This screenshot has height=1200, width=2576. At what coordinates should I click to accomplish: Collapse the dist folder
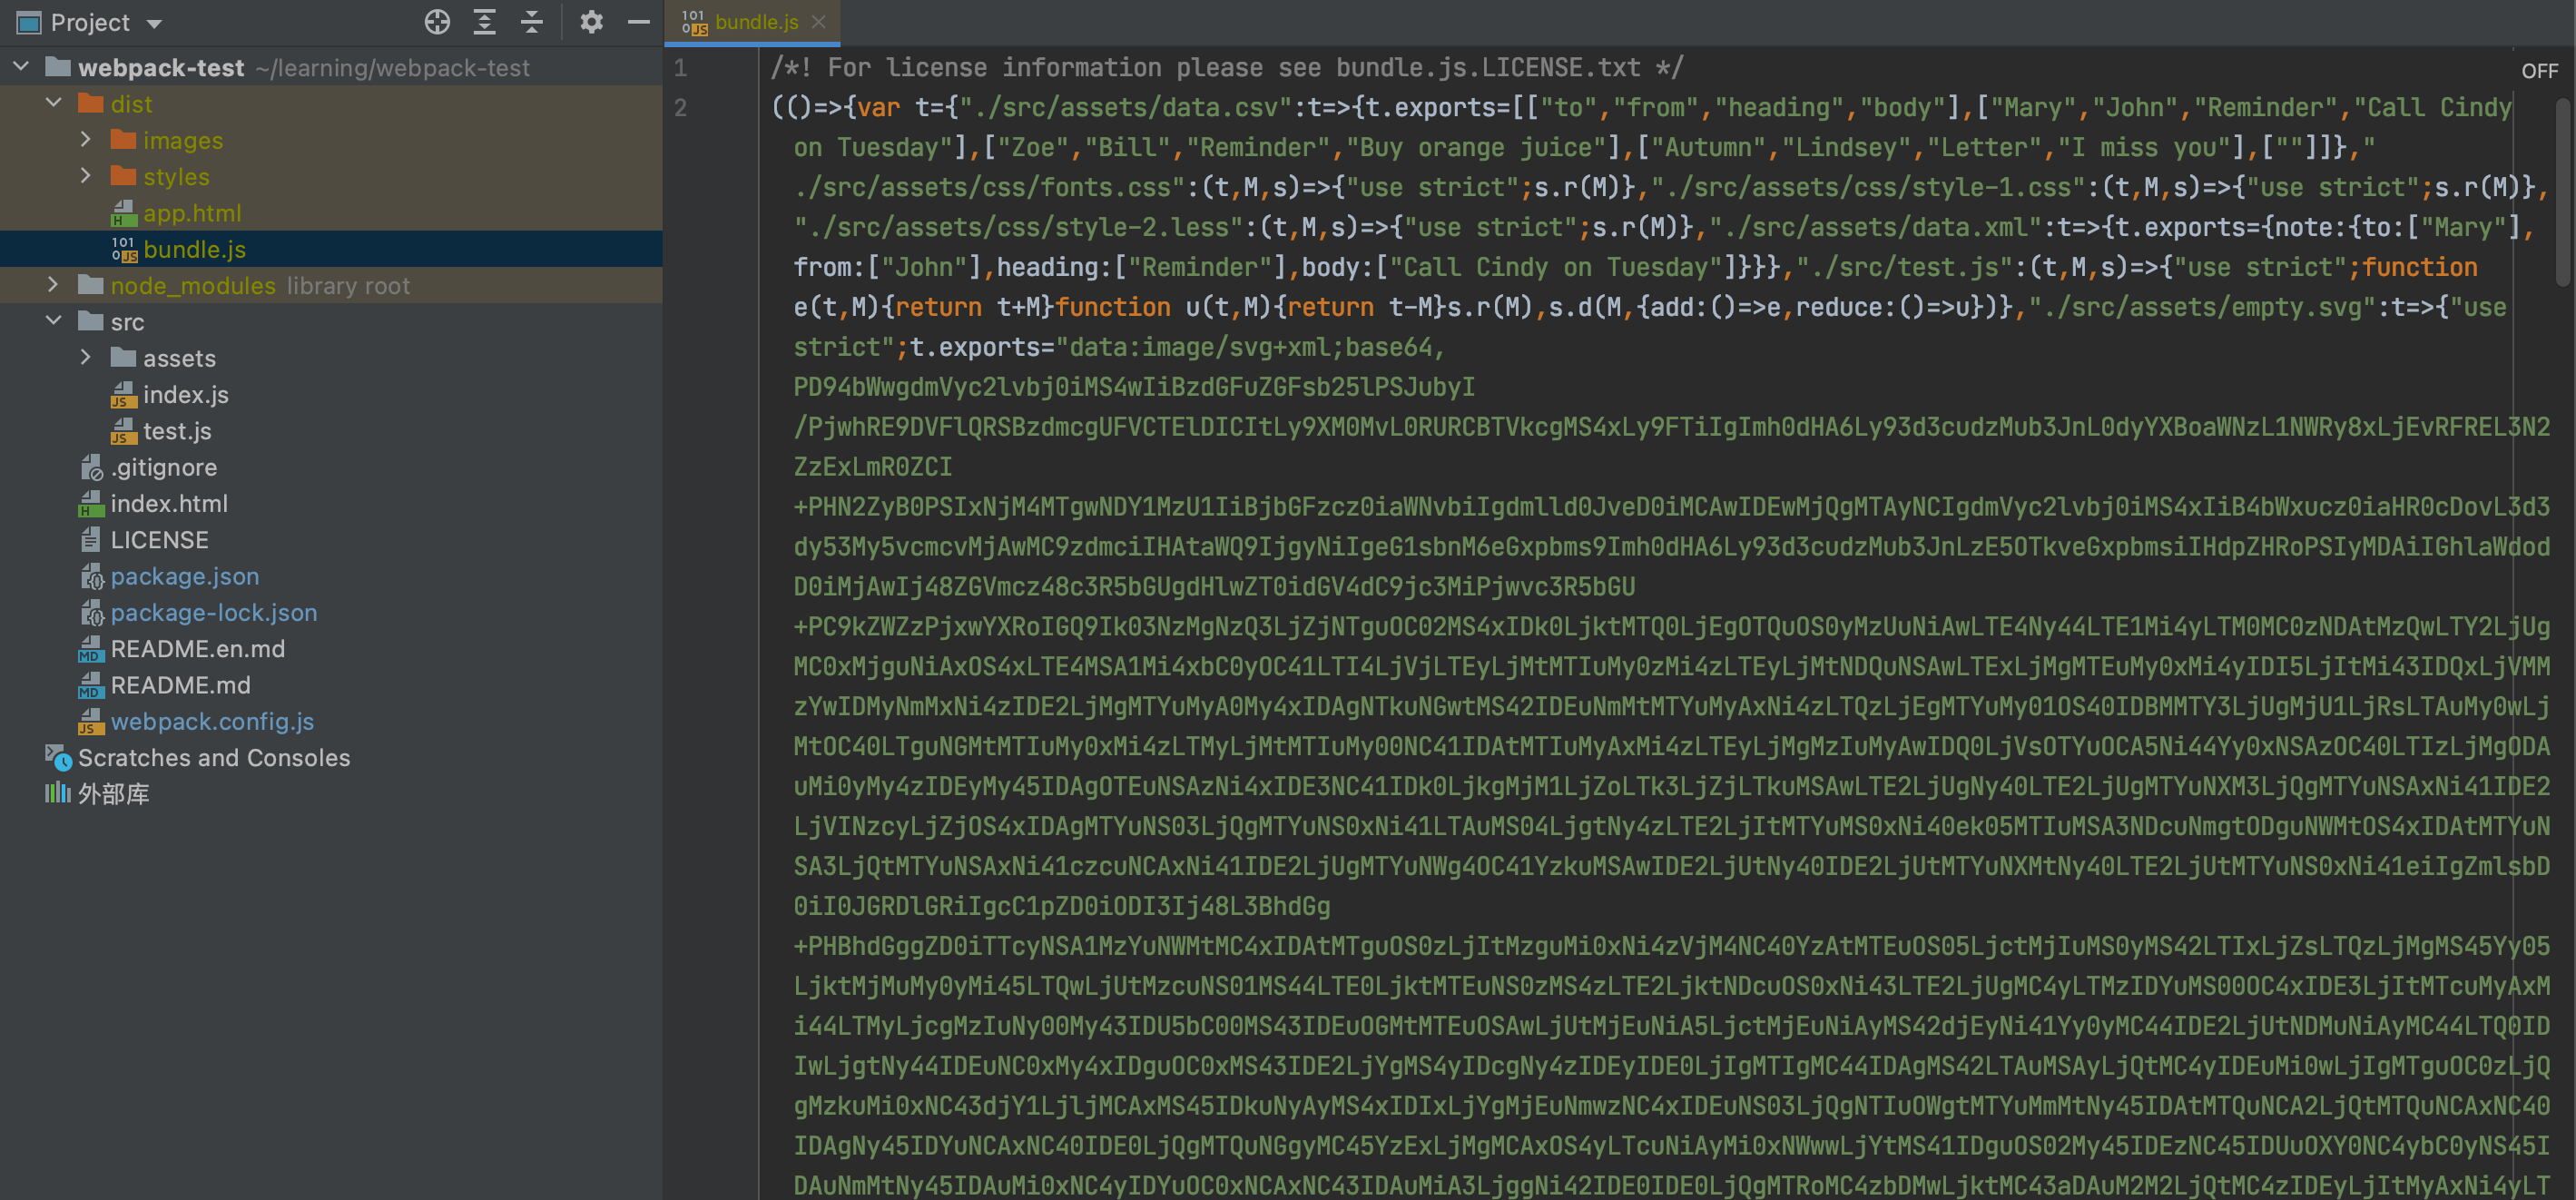(54, 103)
